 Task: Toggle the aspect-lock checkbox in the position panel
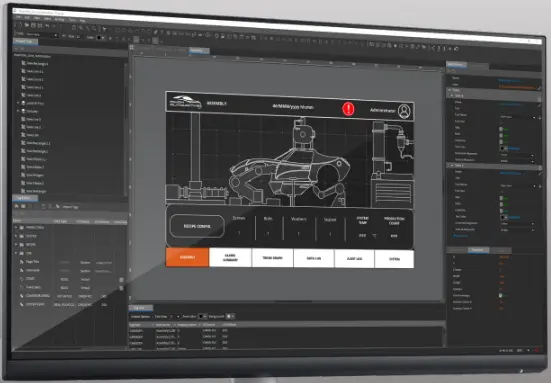pyautogui.click(x=500, y=296)
